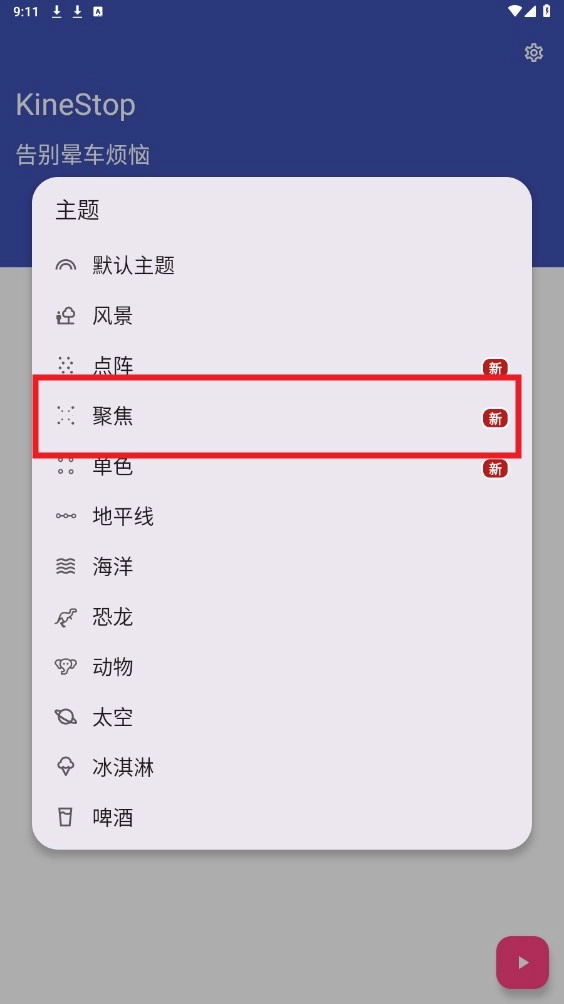Viewport: 564px width, 1004px height.
Task: Tap the elephant animals icon
Action: point(65,667)
